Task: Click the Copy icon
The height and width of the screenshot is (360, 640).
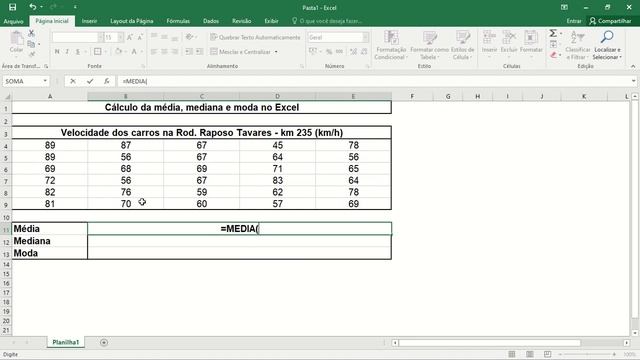Action: pos(31,44)
